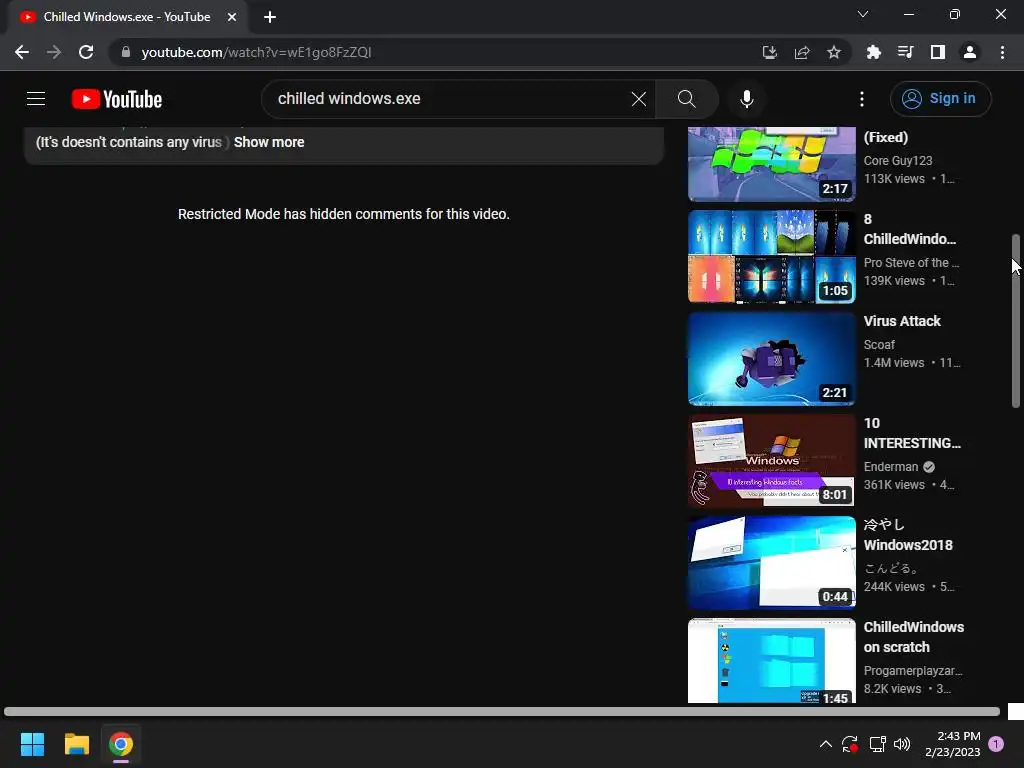Bookmark this tab with star icon

point(834,52)
